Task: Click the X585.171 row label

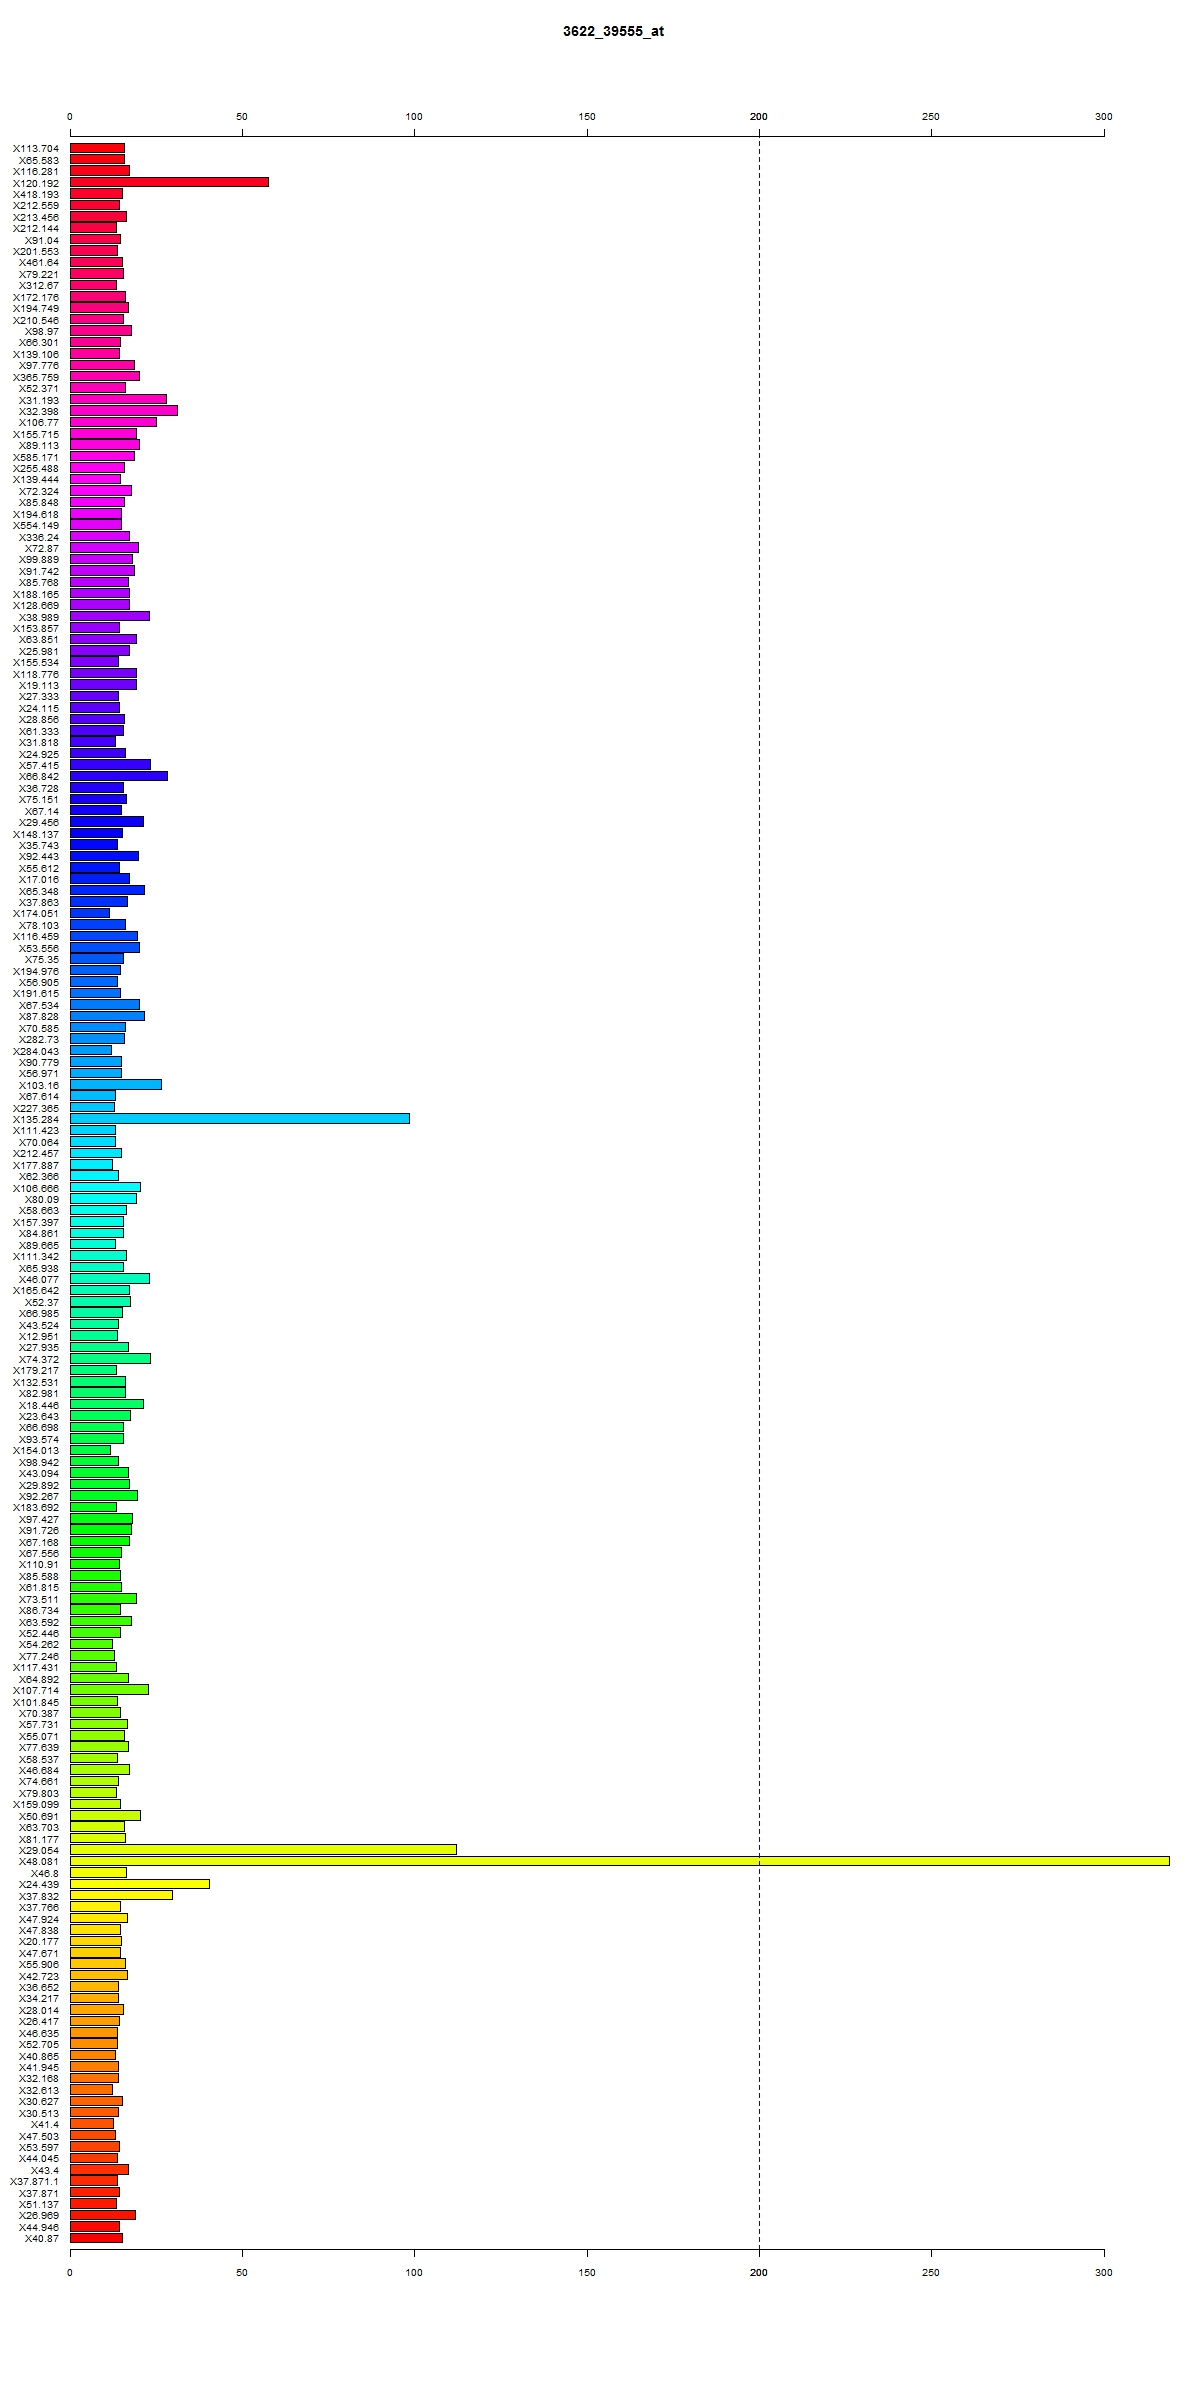Action: 36,457
